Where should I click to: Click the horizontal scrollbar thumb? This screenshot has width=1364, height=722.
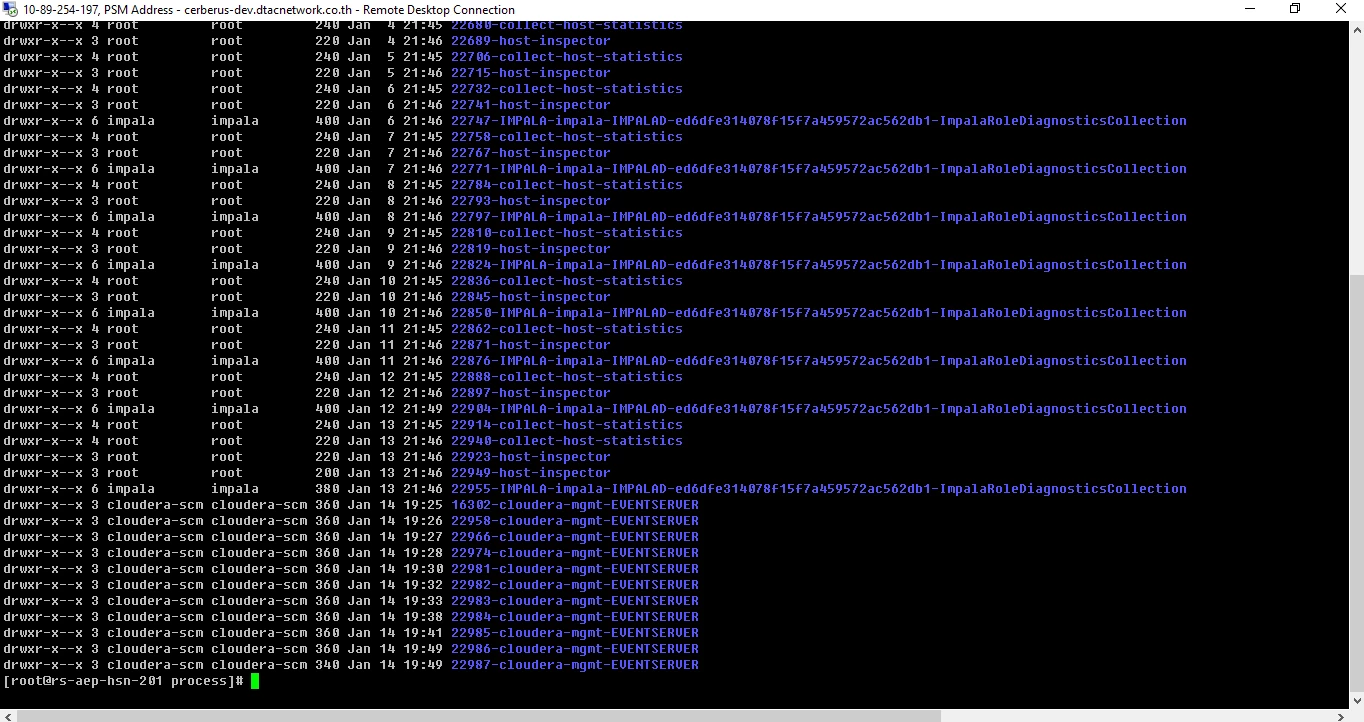pyautogui.click(x=479, y=715)
